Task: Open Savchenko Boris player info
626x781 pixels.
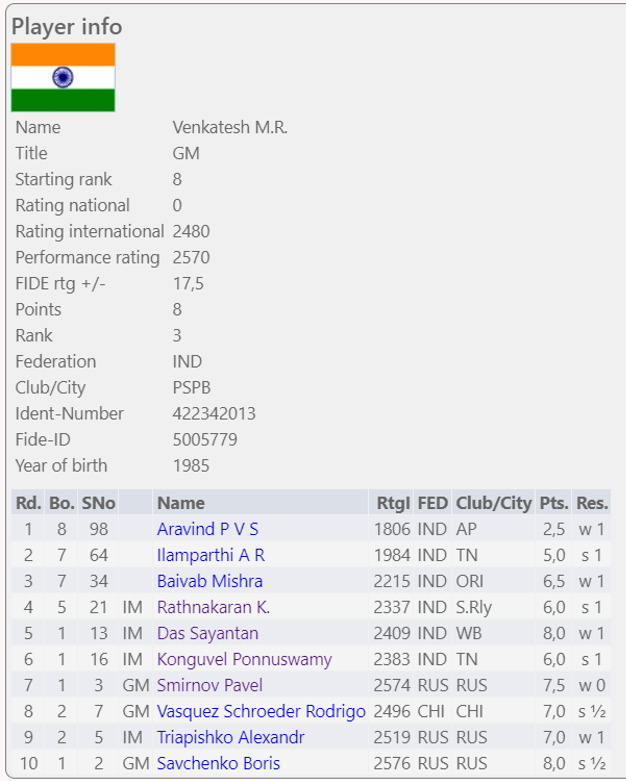Action: pyautogui.click(x=218, y=763)
